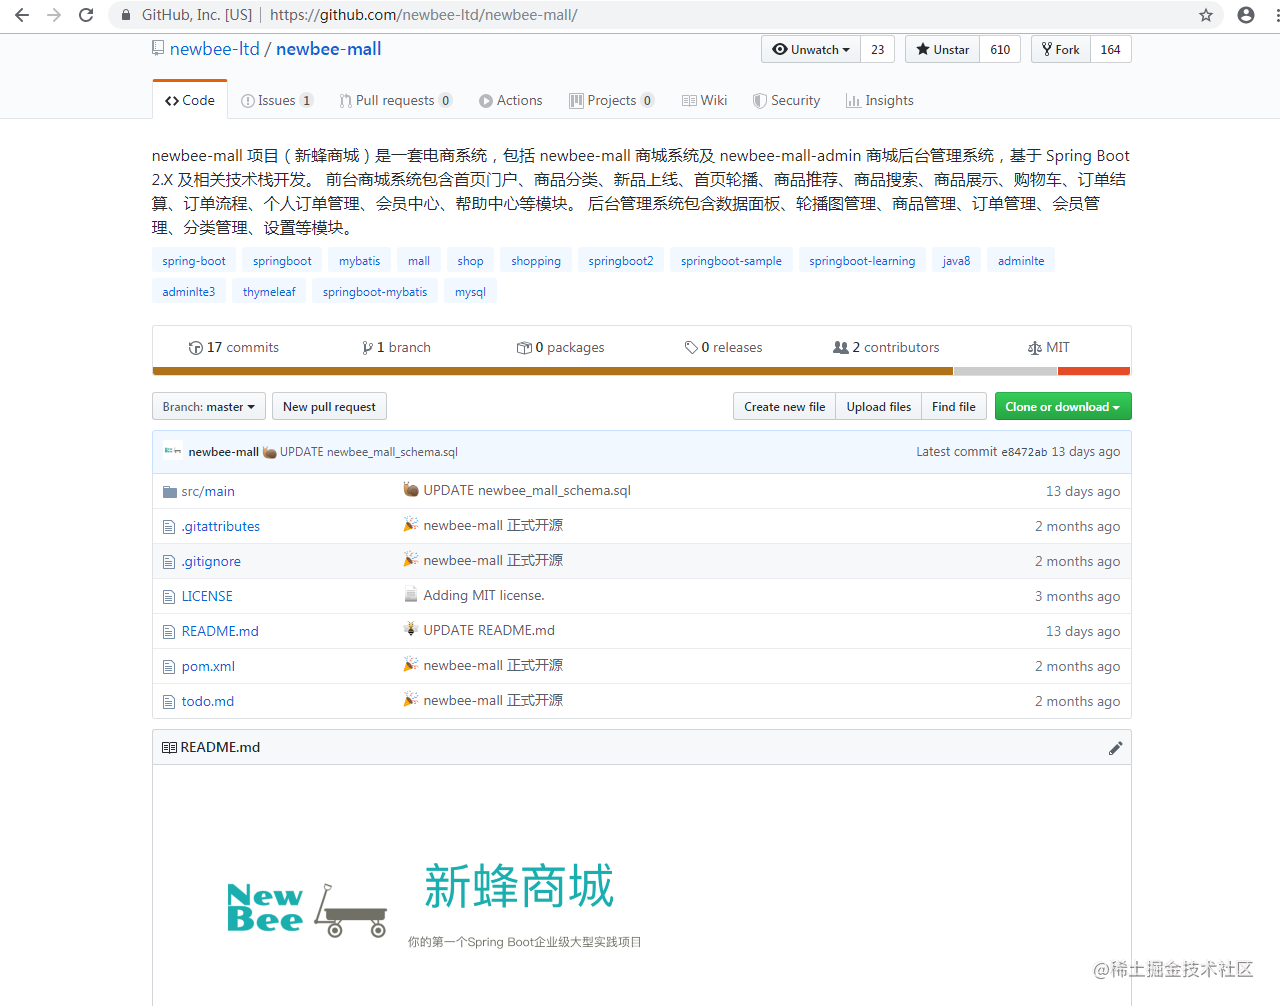Open the todo.md file
The width and height of the screenshot is (1280, 1006).
click(x=208, y=702)
